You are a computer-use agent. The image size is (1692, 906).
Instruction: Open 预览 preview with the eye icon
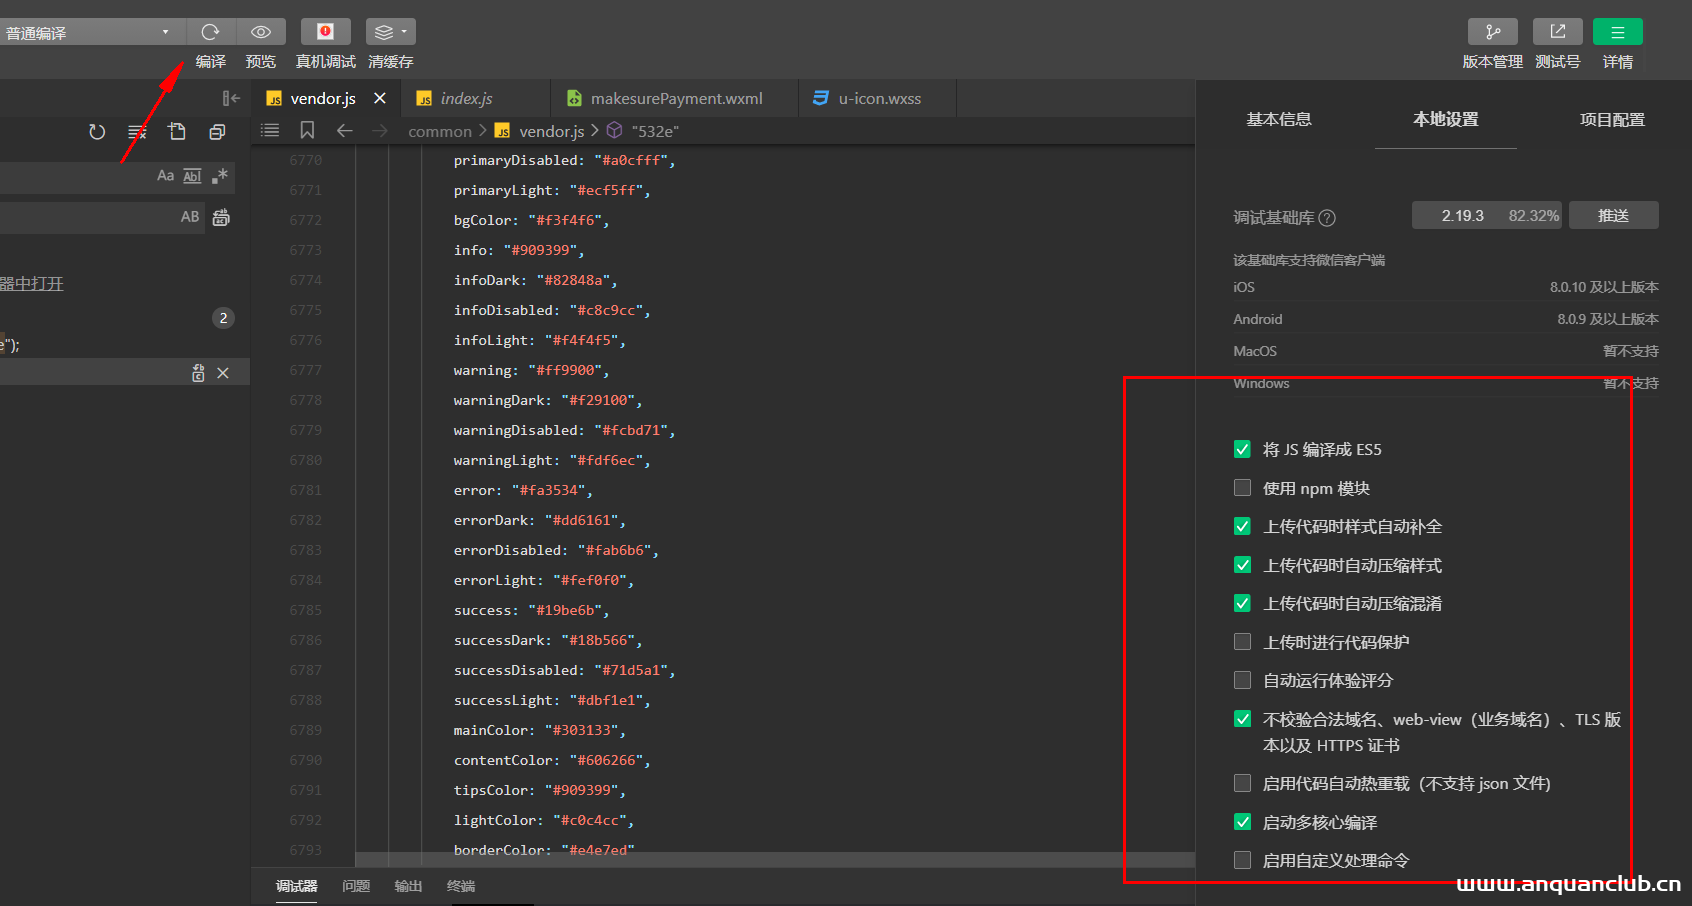click(261, 32)
